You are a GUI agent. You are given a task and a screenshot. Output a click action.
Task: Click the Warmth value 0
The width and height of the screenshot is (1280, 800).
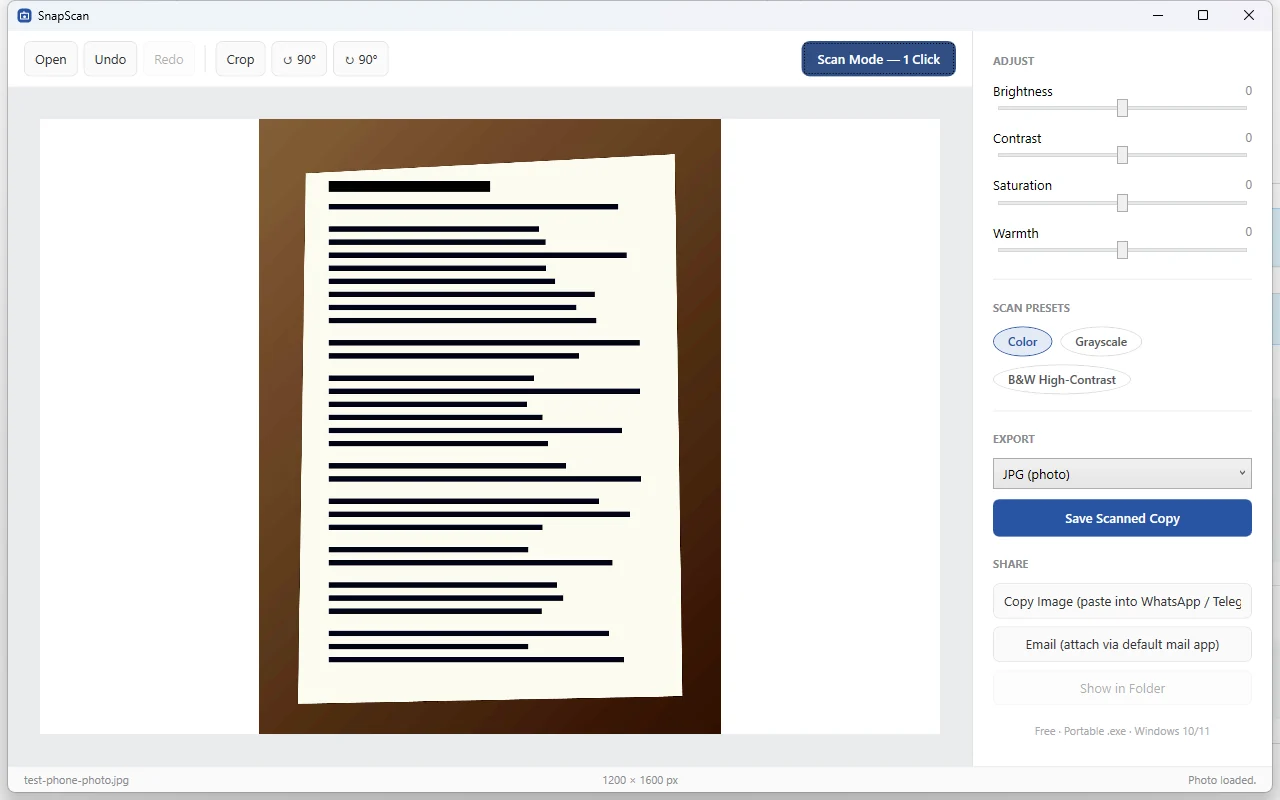1248,232
